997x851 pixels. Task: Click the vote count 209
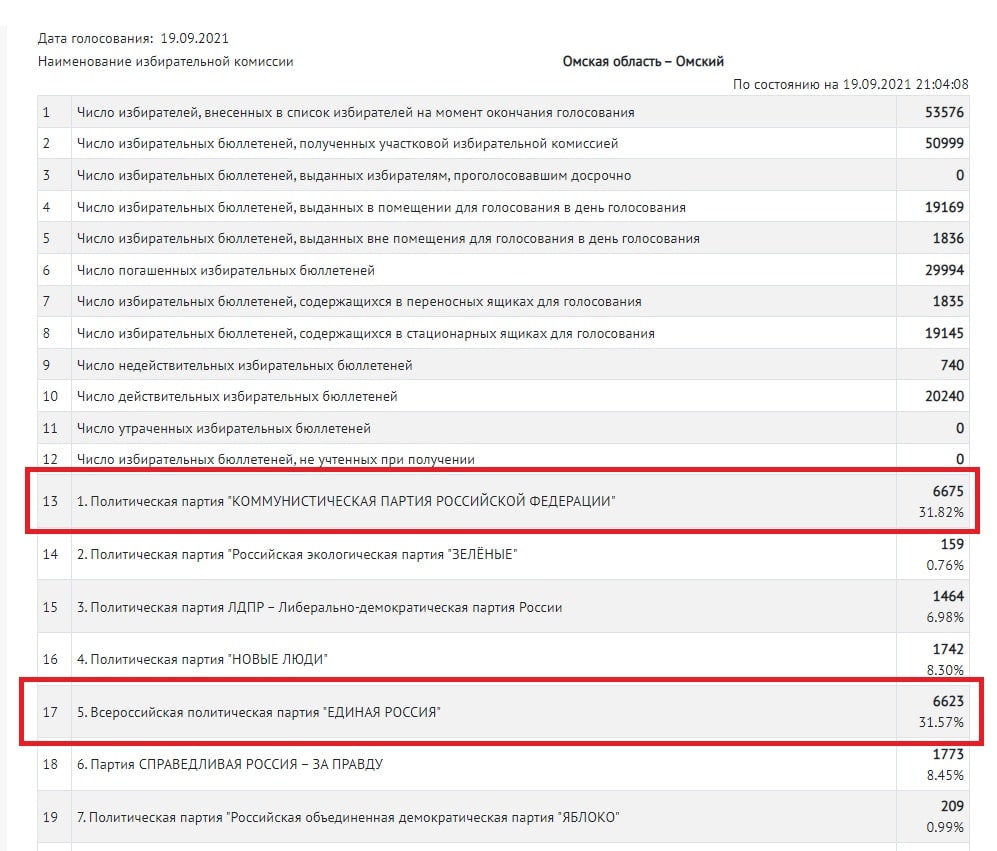[x=952, y=806]
